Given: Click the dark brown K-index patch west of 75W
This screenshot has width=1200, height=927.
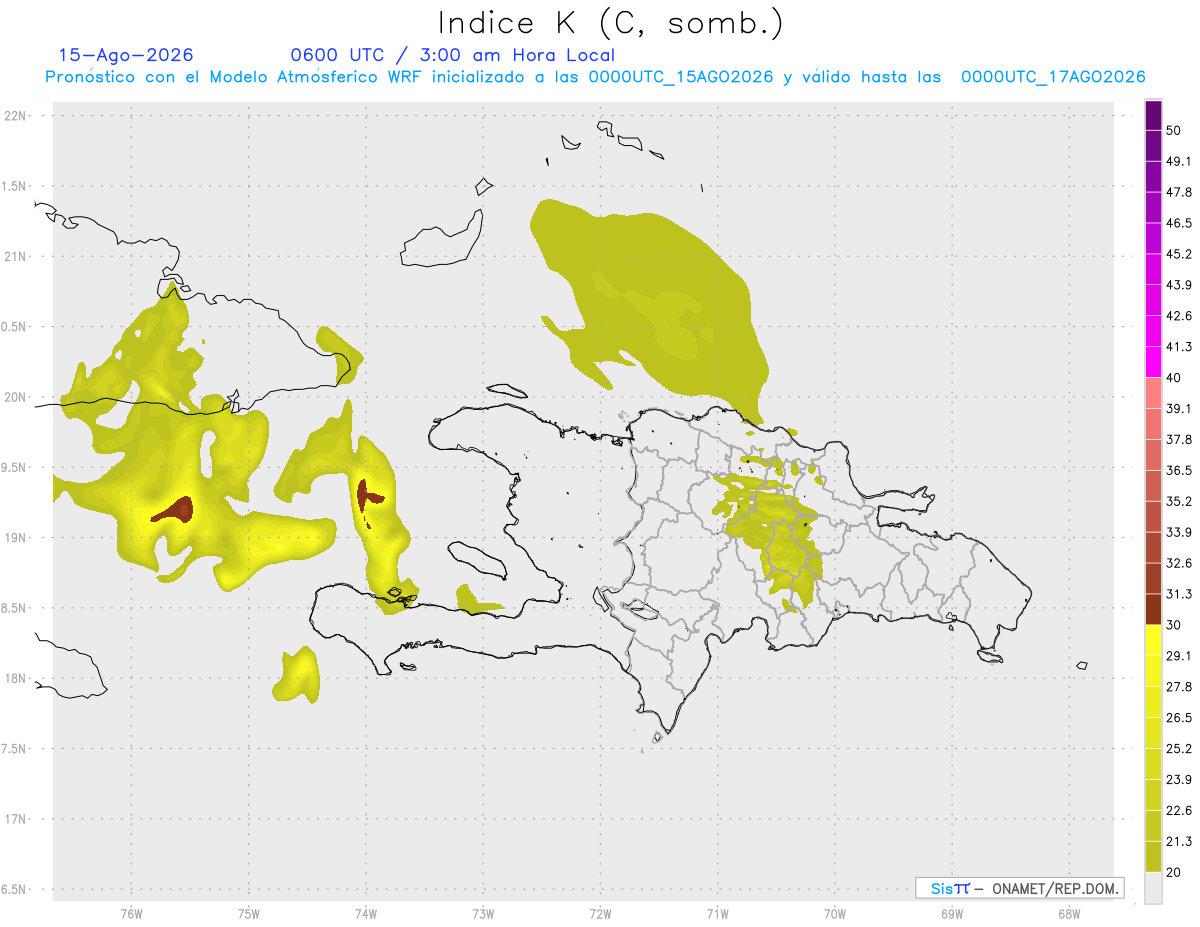Looking at the screenshot, I should coord(175,511).
